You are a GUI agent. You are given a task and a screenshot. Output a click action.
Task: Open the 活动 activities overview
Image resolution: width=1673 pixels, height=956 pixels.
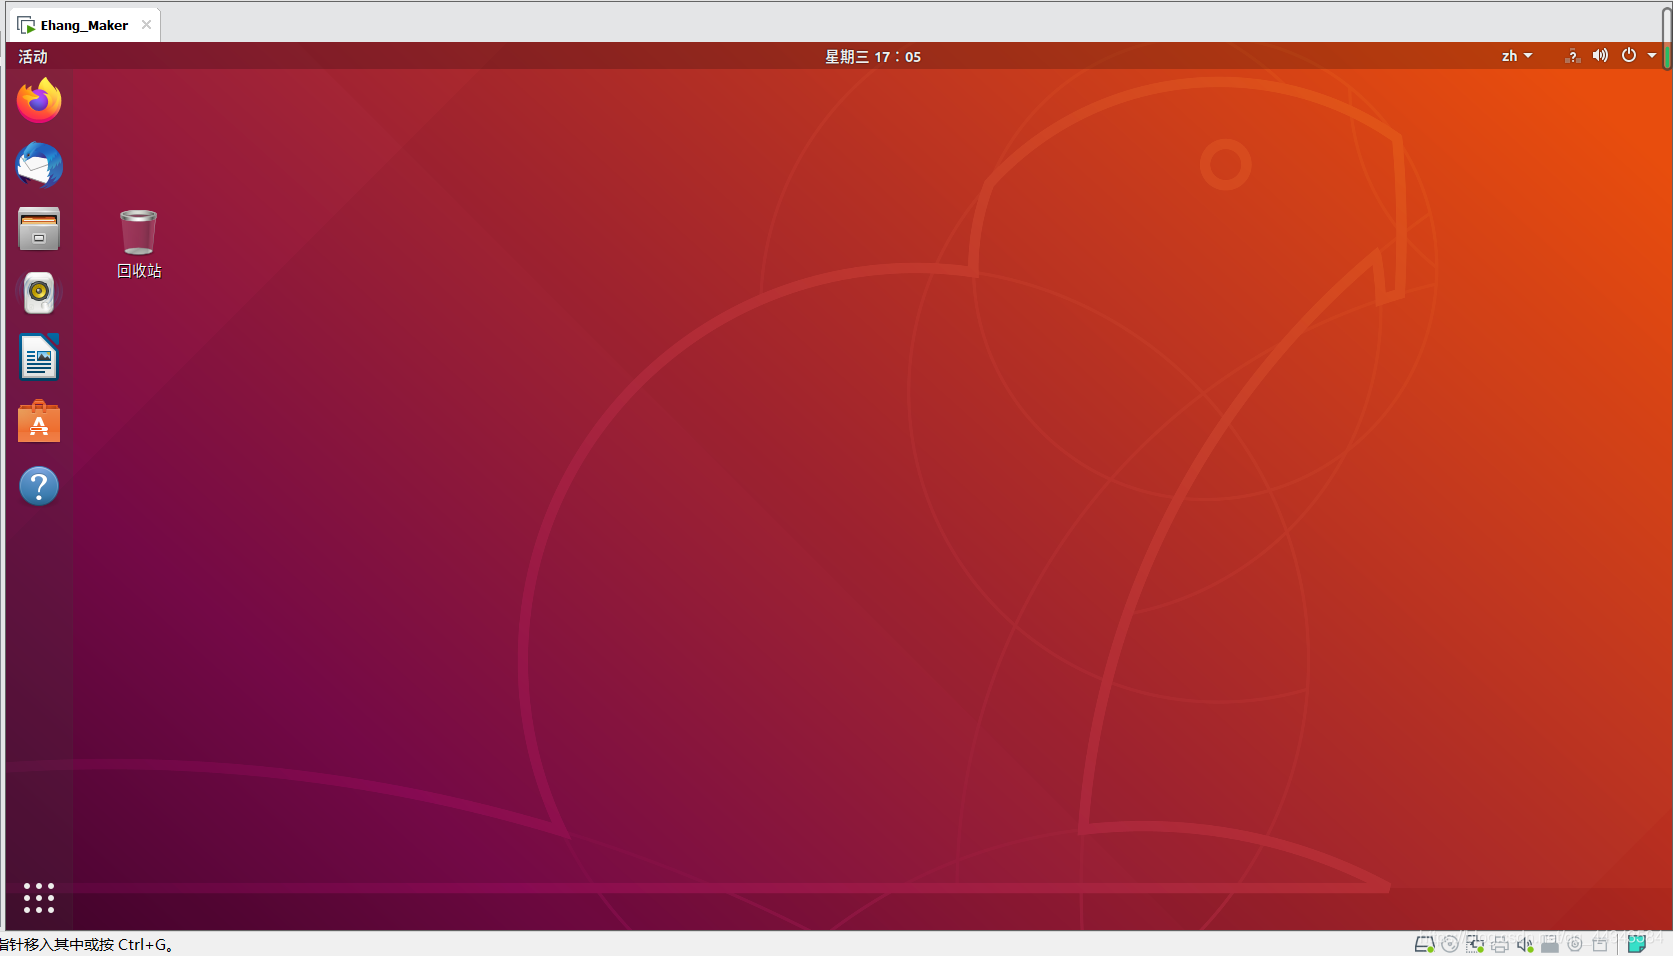click(x=33, y=57)
